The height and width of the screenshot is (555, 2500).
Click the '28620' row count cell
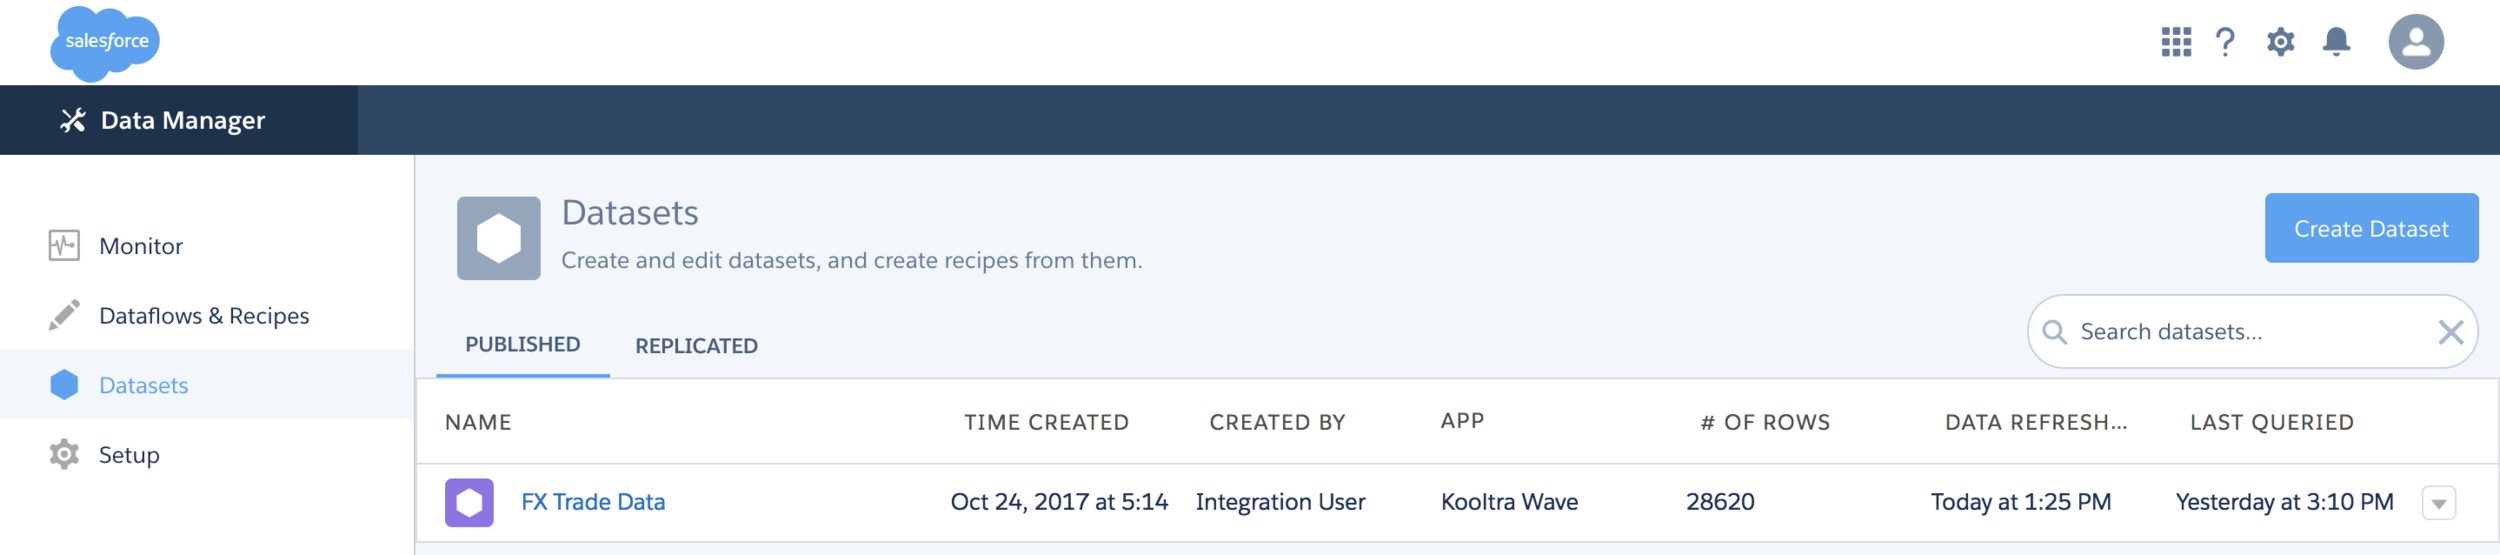click(x=1720, y=502)
